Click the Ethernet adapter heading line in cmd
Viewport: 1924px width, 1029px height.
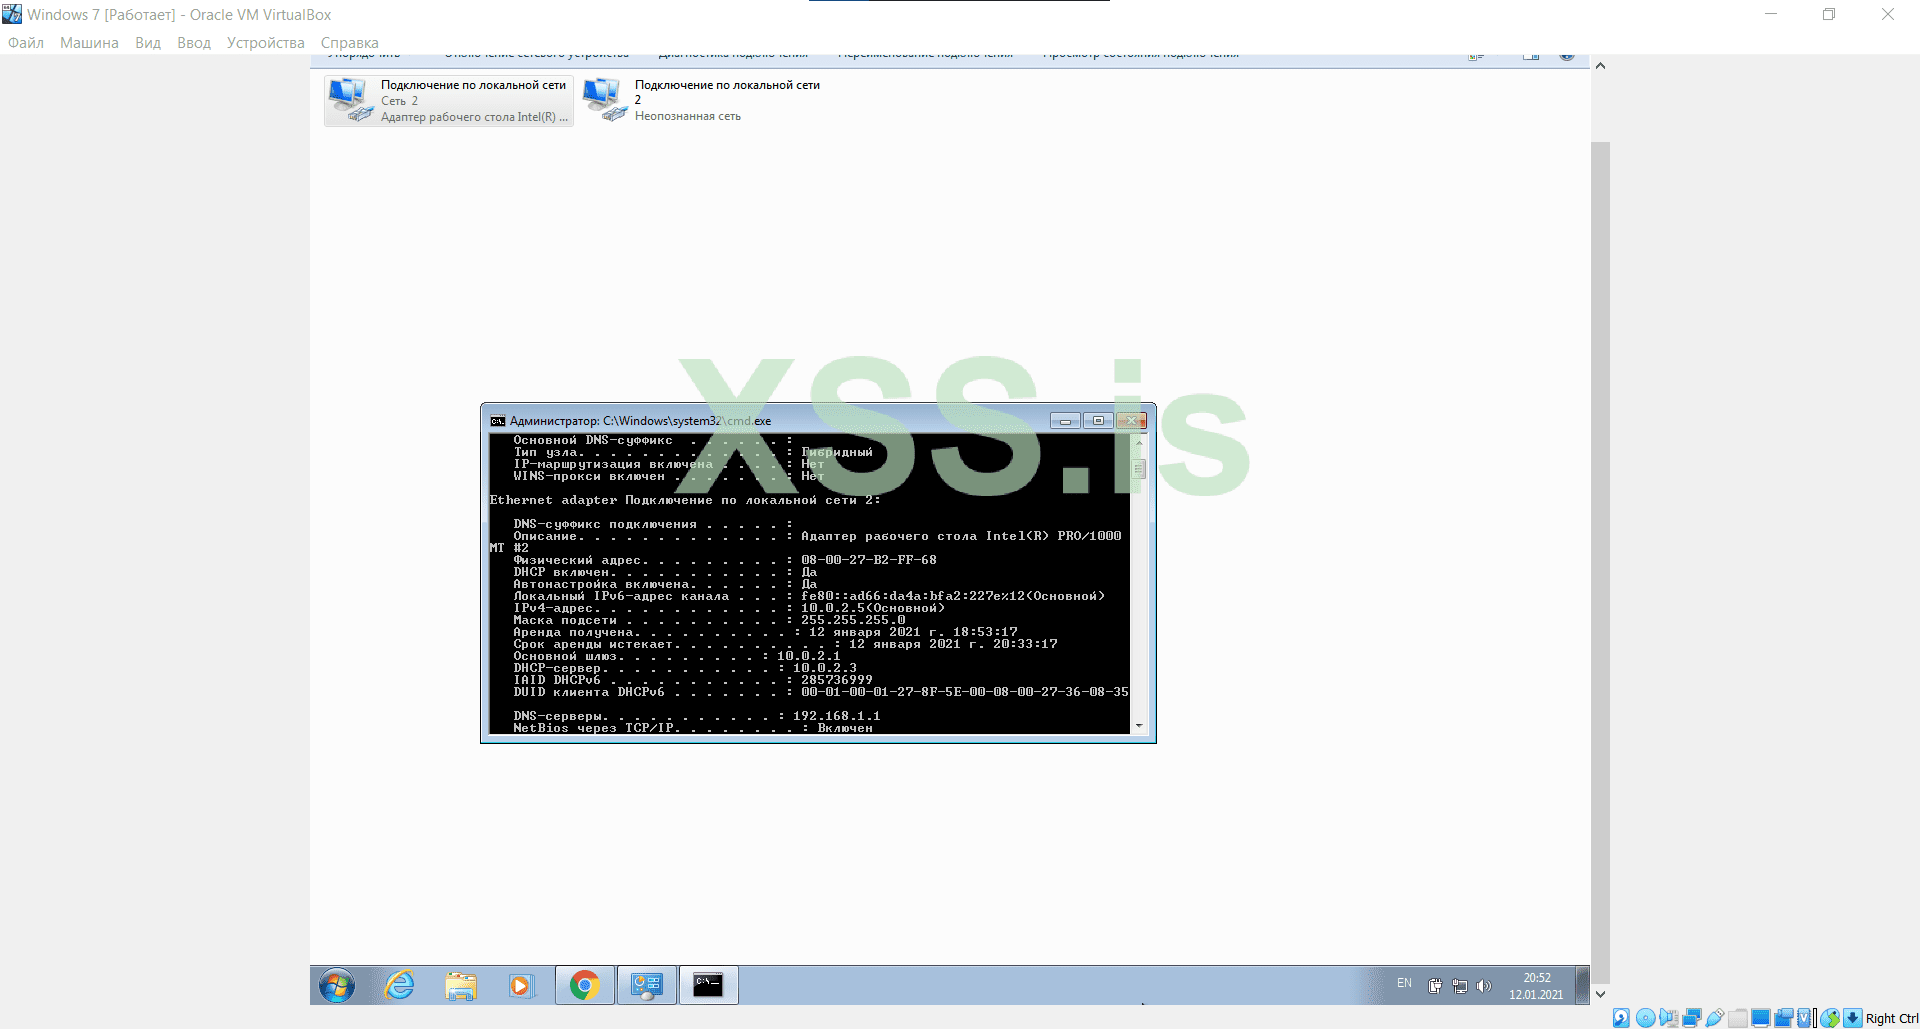click(685, 500)
